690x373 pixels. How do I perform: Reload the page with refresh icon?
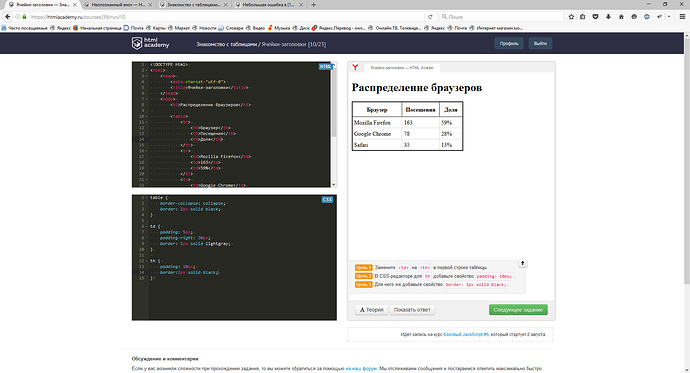(x=430, y=17)
